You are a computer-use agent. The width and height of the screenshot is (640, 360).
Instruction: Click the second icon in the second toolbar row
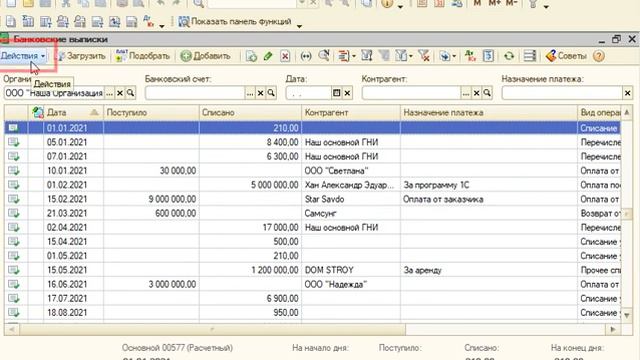(28, 22)
